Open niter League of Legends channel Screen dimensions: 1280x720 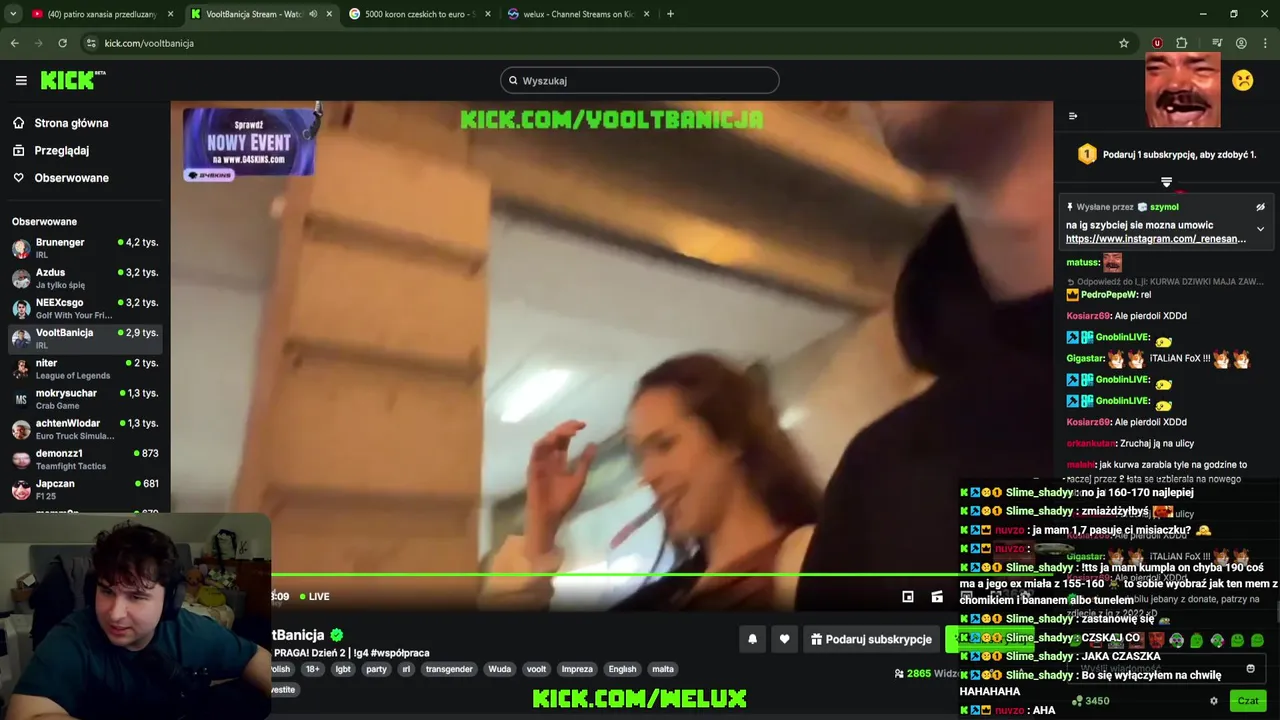tap(85, 368)
